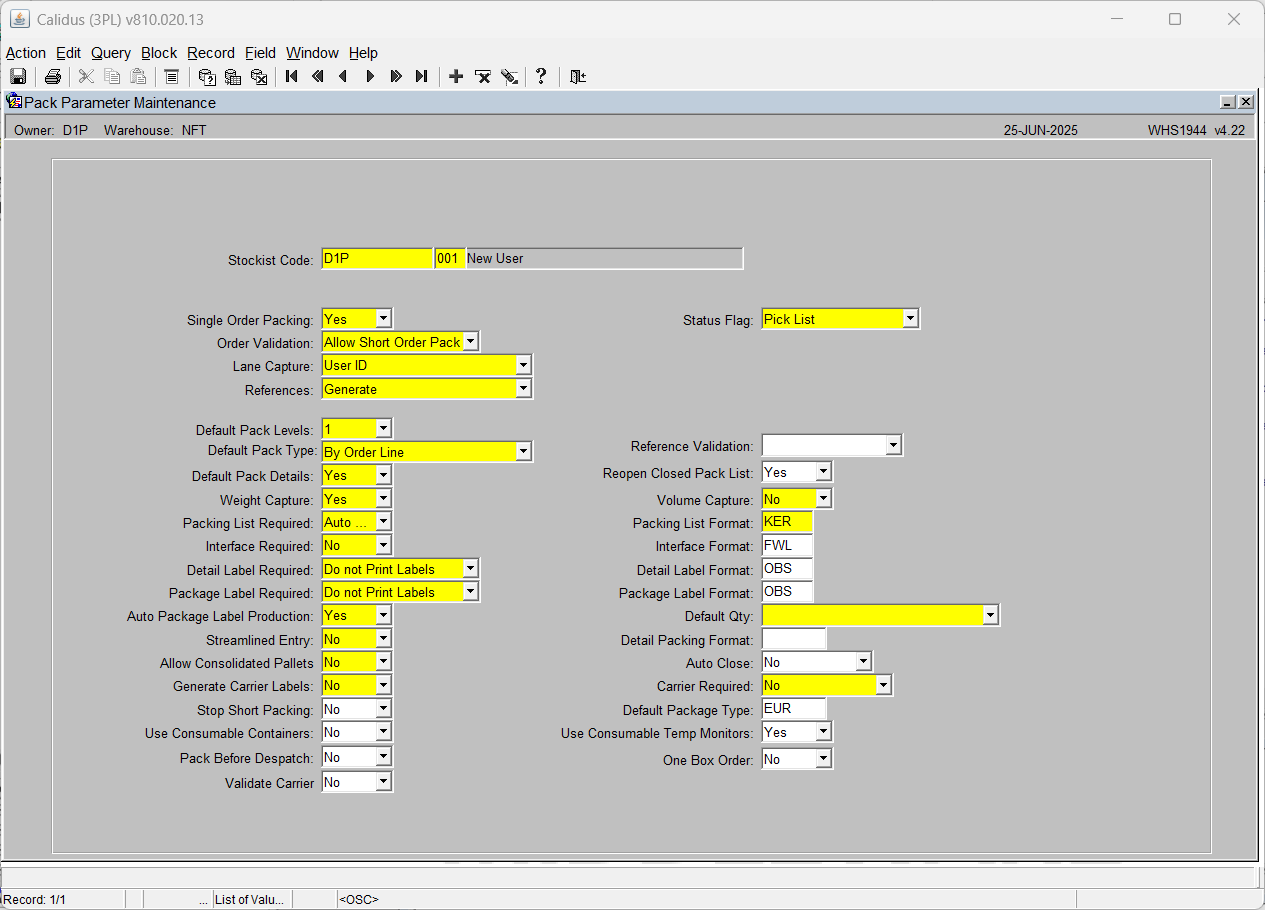Screen dimensions: 1265x910
Task: Click the Print icon in toolbar
Action: tap(53, 77)
